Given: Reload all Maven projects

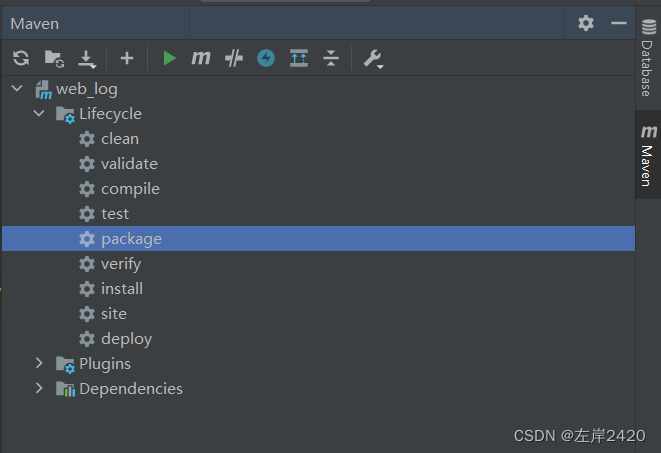Looking at the screenshot, I should pos(21,58).
